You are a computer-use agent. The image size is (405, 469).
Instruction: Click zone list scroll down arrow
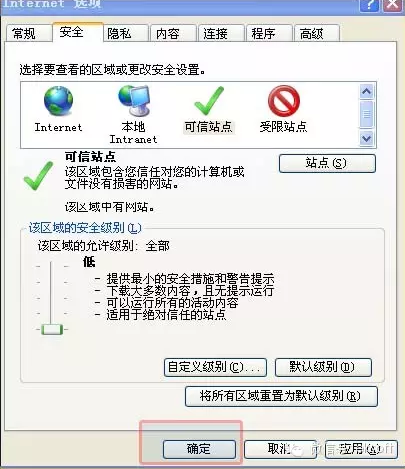[367, 138]
